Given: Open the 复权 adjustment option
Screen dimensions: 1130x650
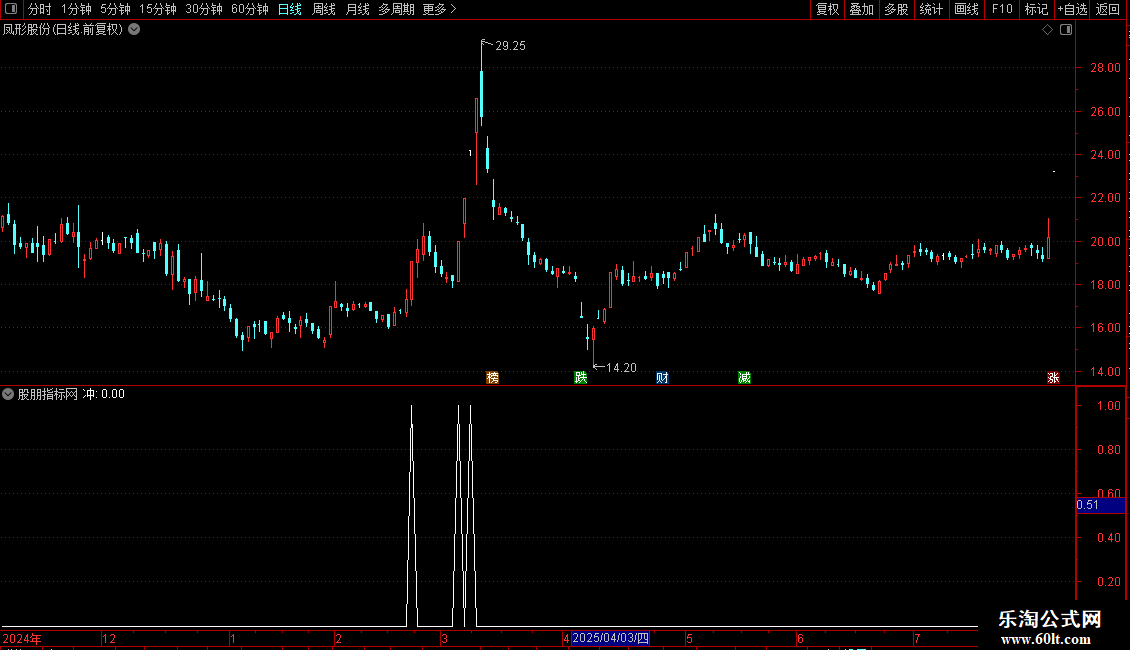Looking at the screenshot, I should coord(827,9).
